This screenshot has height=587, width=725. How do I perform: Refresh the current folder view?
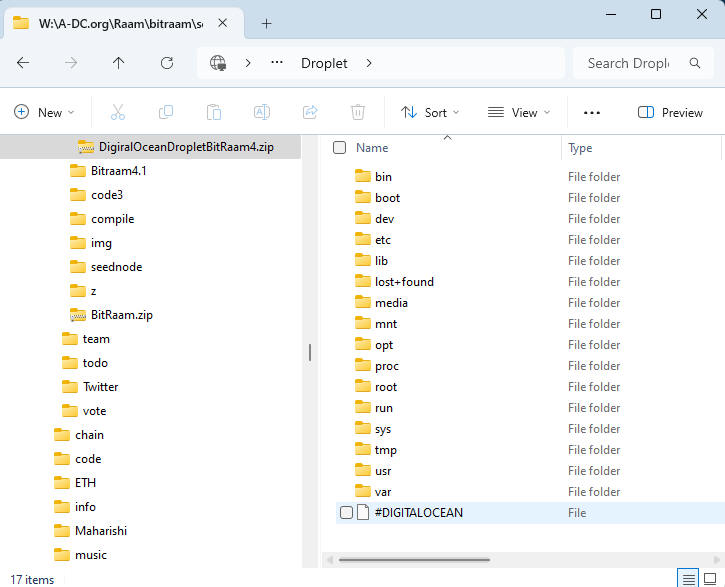pos(167,63)
